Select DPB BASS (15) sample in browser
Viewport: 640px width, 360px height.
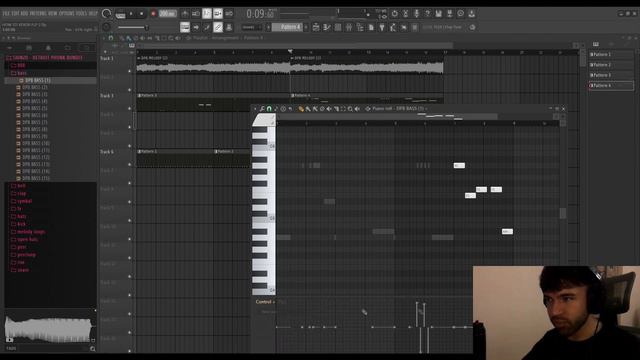[36, 178]
